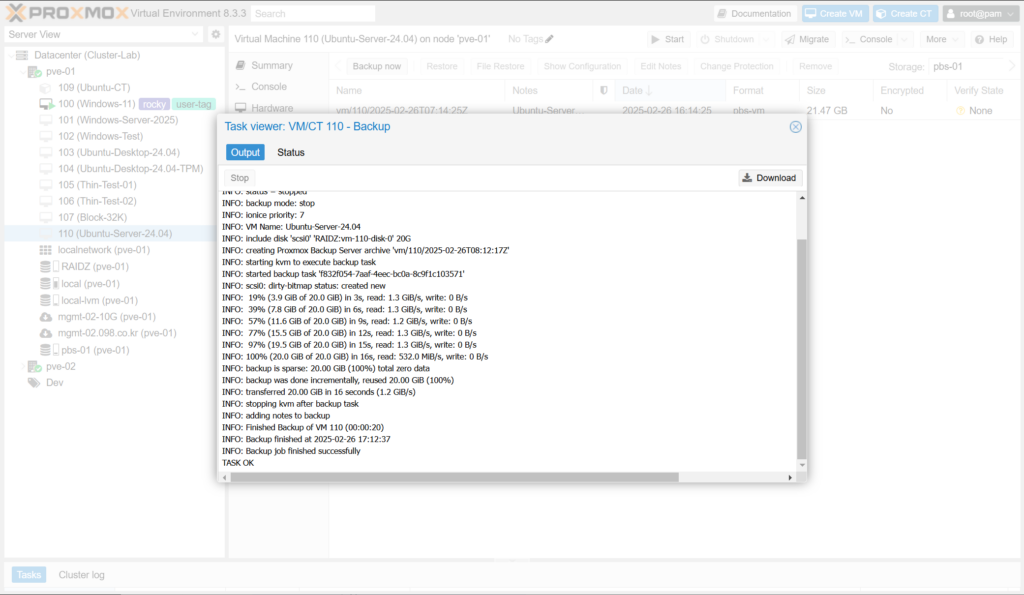Select the running 100 (Windows-11) VM

point(96,104)
